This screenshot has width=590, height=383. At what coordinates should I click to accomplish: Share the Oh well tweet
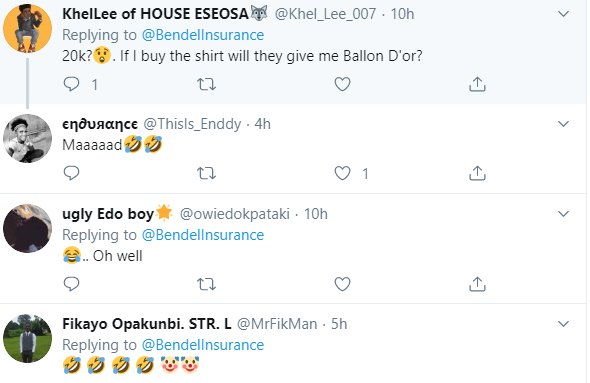(x=477, y=284)
